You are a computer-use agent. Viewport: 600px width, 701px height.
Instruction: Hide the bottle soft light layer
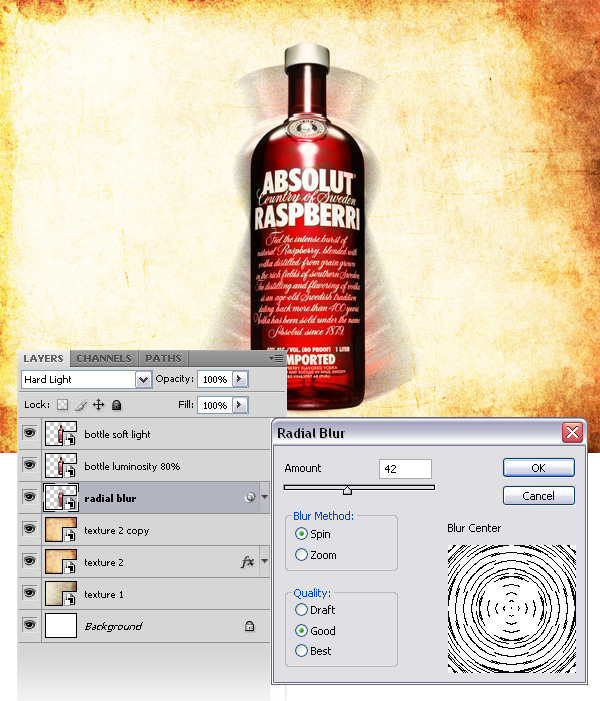30,433
